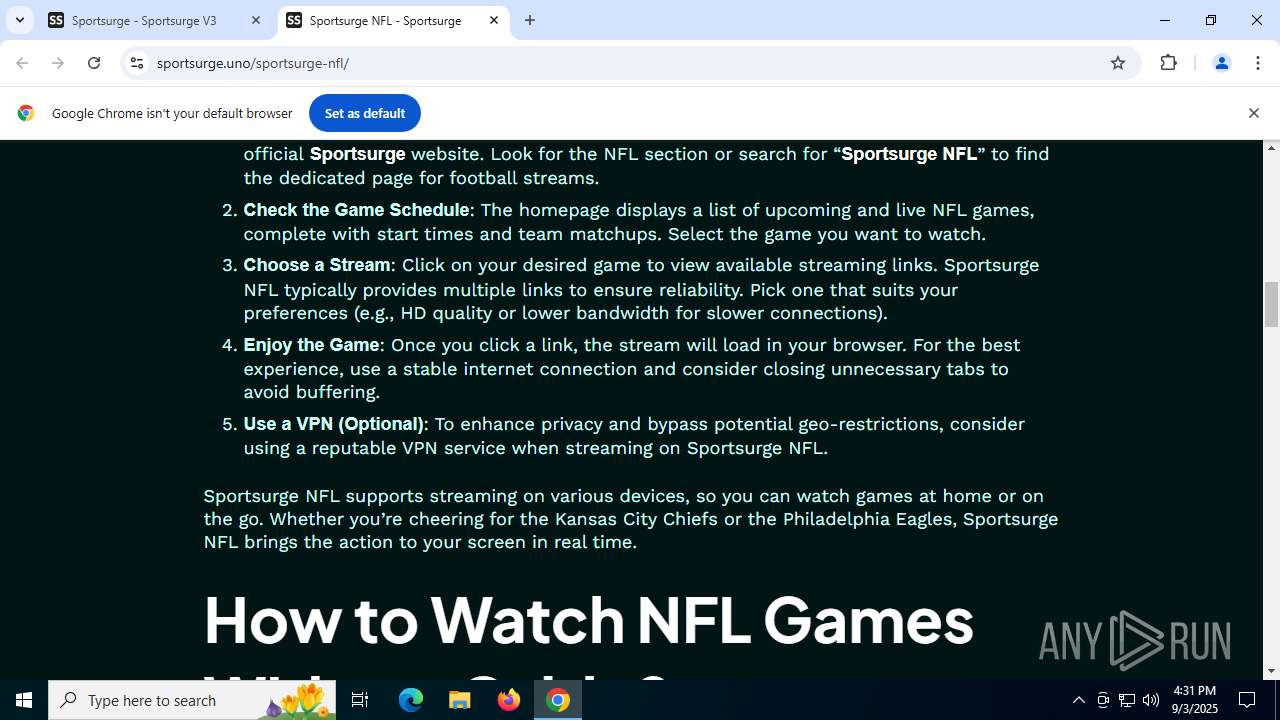
Task: Select the Sportsurge NFL tab
Action: click(393, 20)
